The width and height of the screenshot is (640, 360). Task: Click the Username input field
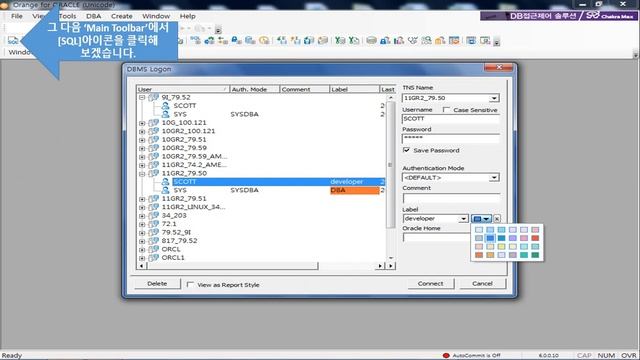(451, 119)
